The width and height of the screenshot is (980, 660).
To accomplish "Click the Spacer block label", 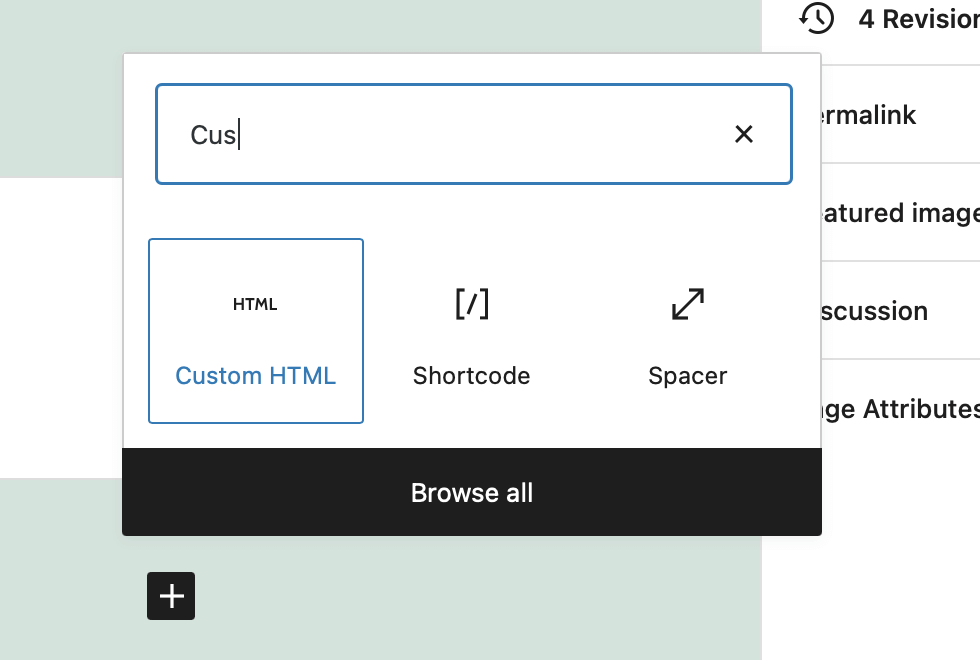I will coord(687,375).
